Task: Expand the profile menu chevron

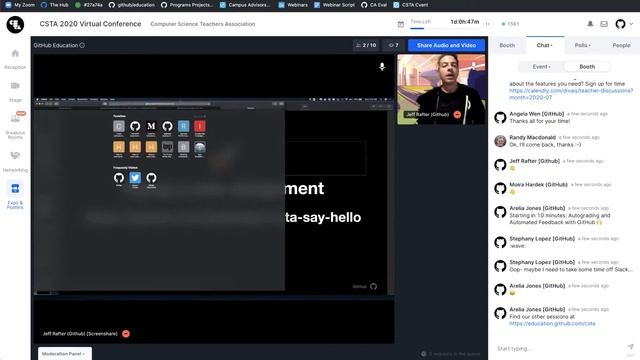Action: click(631, 24)
